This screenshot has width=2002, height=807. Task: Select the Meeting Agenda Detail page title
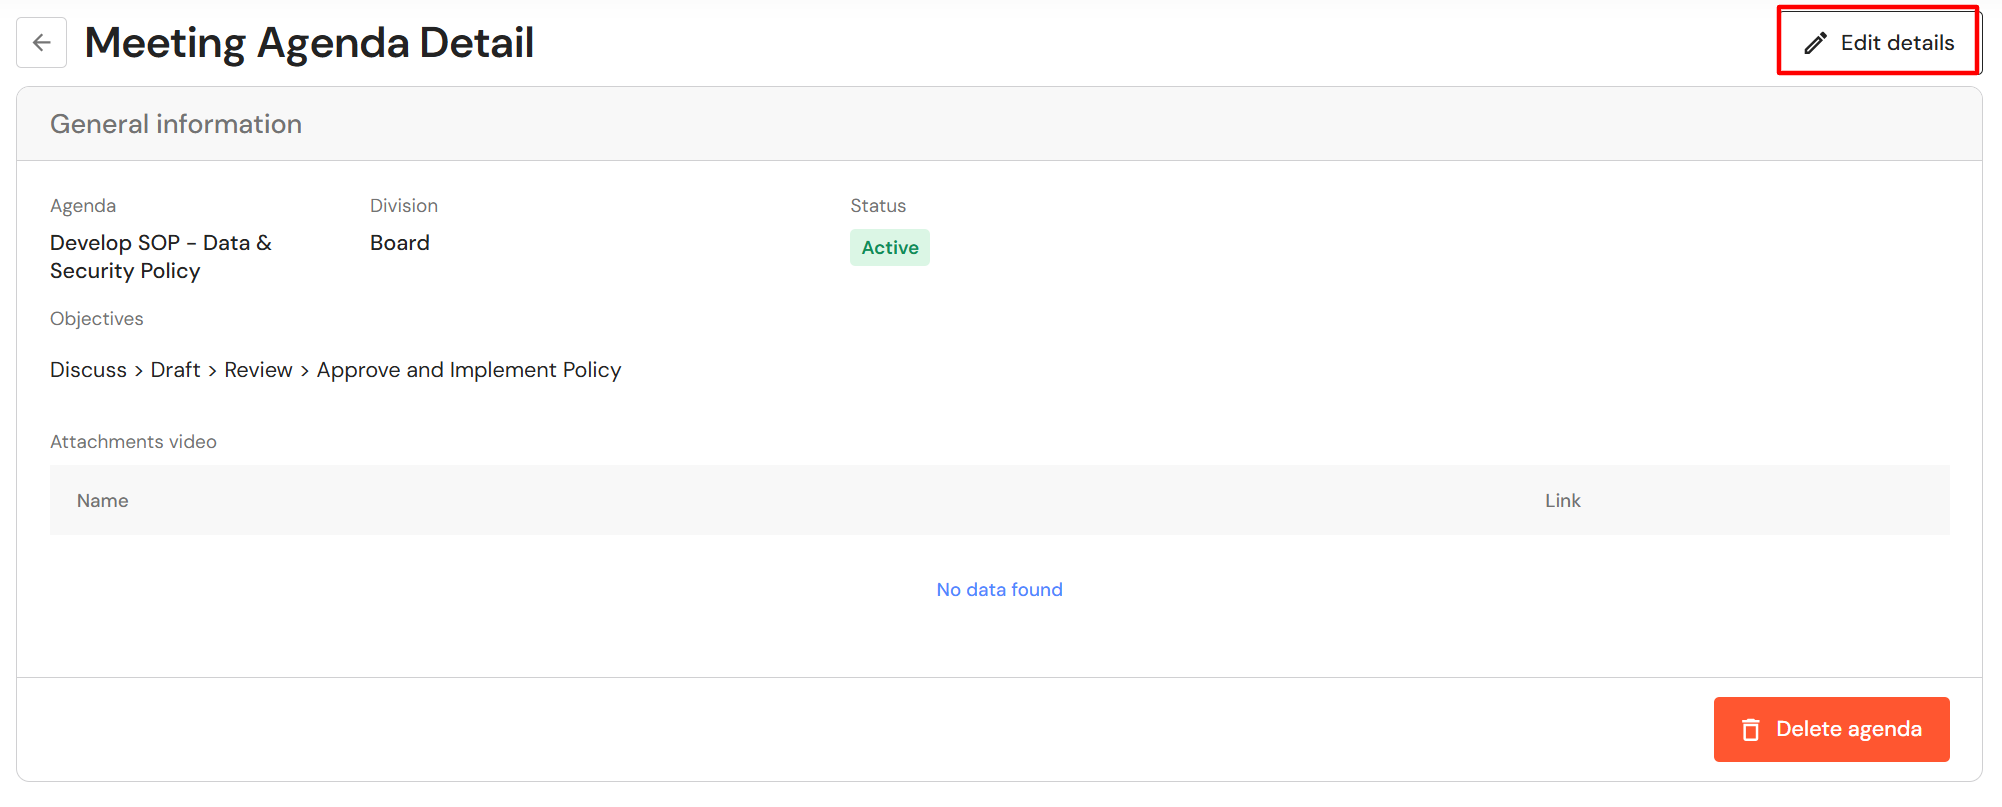coord(309,43)
